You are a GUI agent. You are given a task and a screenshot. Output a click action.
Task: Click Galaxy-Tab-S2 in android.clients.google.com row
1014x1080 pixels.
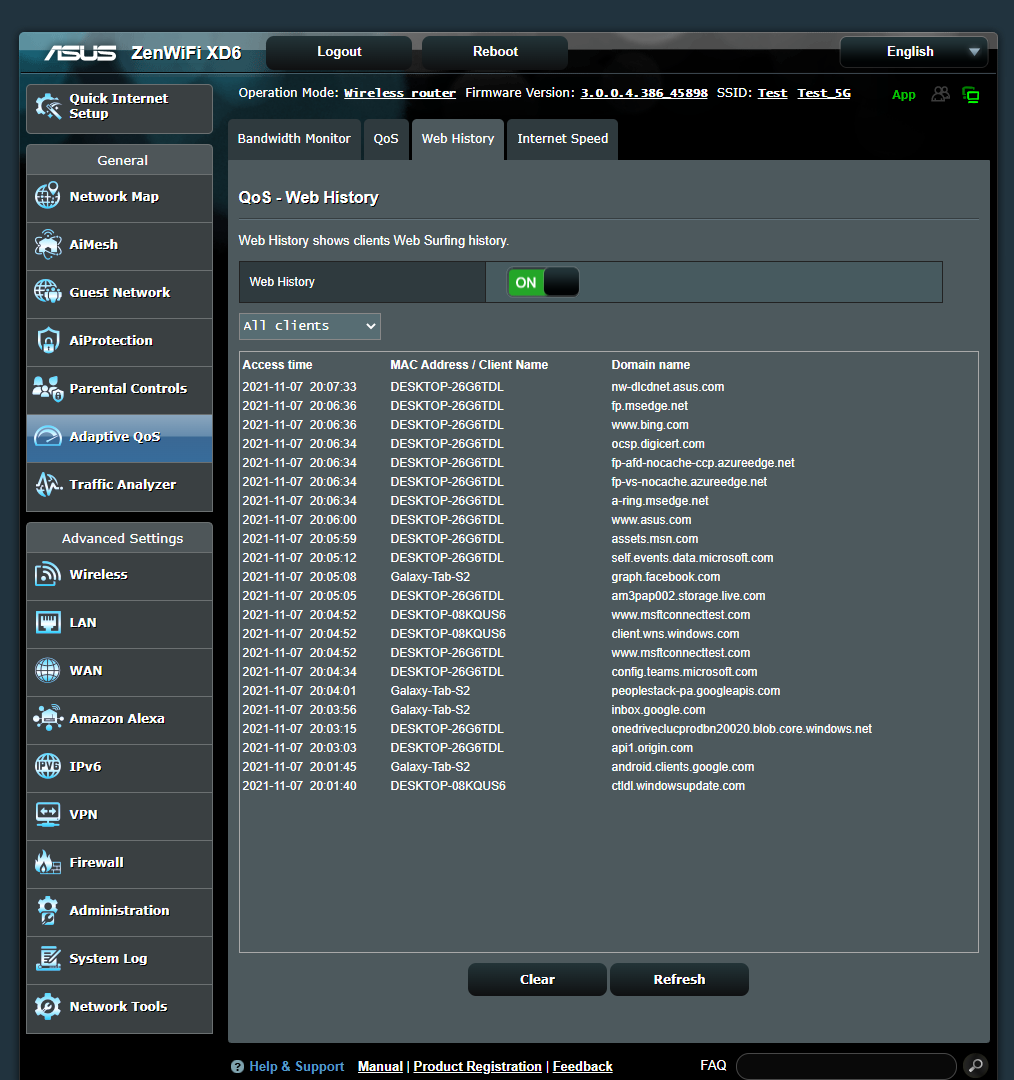point(430,767)
